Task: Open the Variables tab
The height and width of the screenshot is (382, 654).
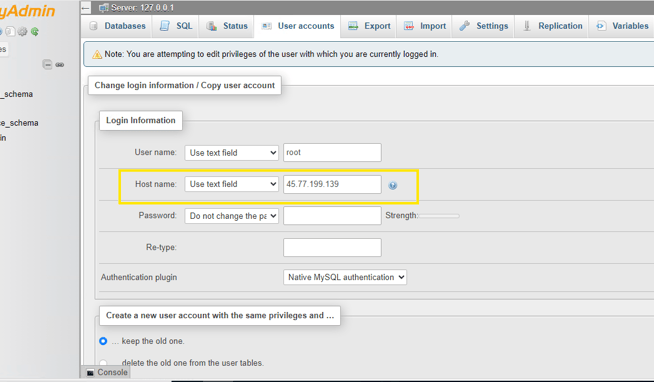Action: [x=622, y=26]
